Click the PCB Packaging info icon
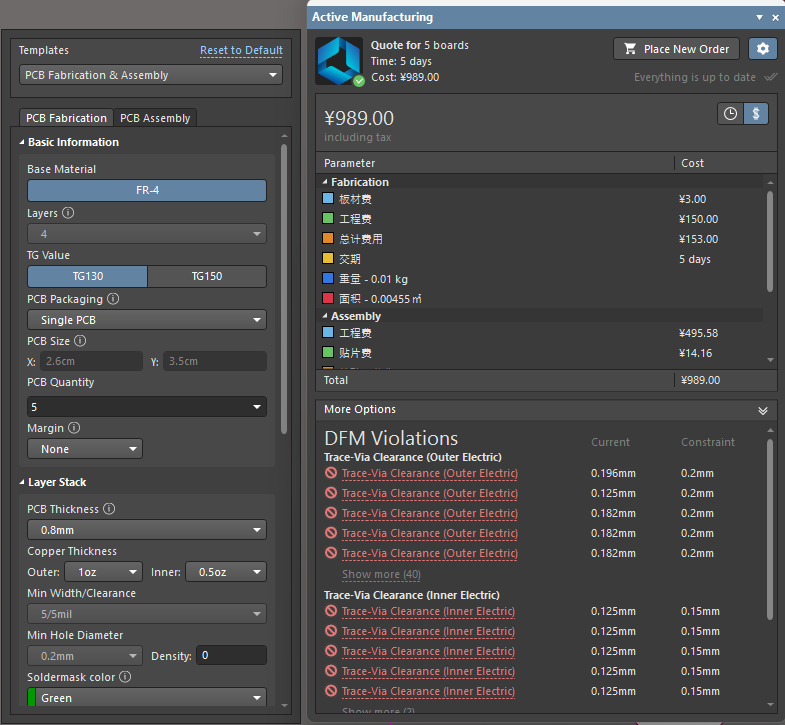Image resolution: width=785 pixels, height=725 pixels. [x=113, y=299]
